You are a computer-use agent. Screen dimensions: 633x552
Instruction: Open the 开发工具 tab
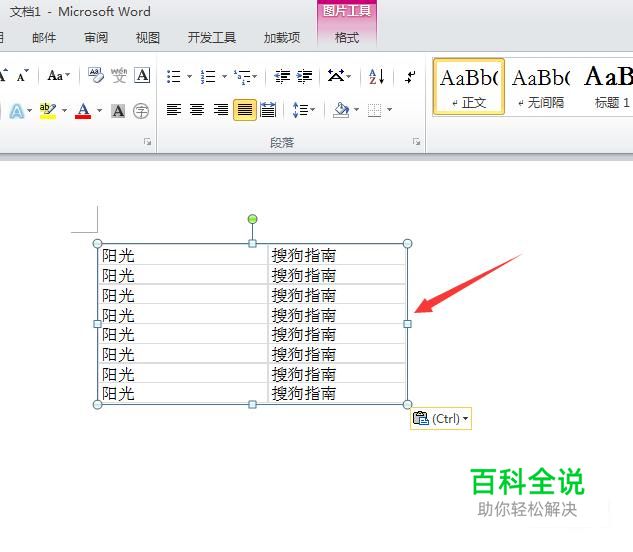(x=212, y=38)
